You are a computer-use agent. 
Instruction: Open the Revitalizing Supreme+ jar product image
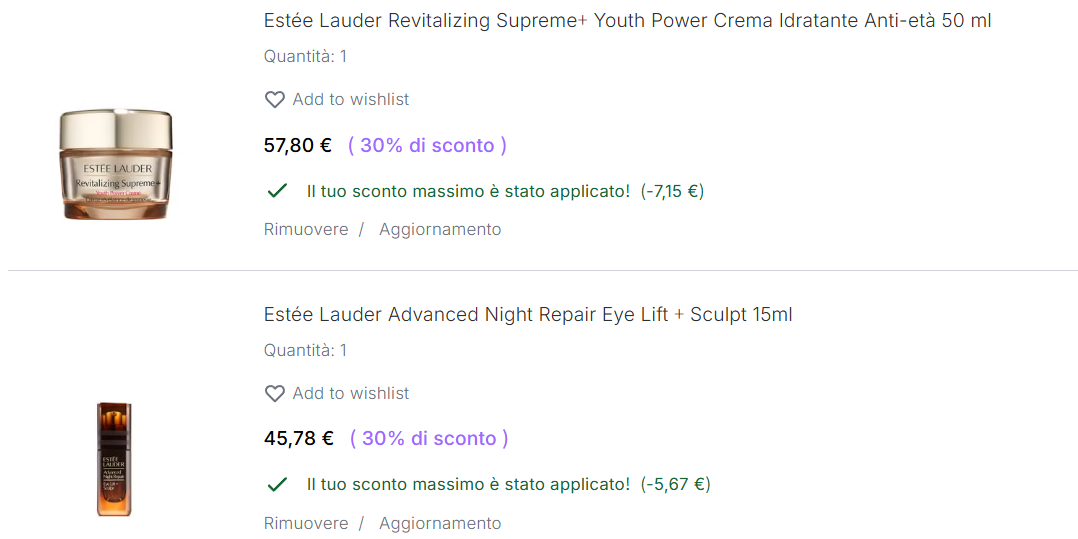(116, 165)
